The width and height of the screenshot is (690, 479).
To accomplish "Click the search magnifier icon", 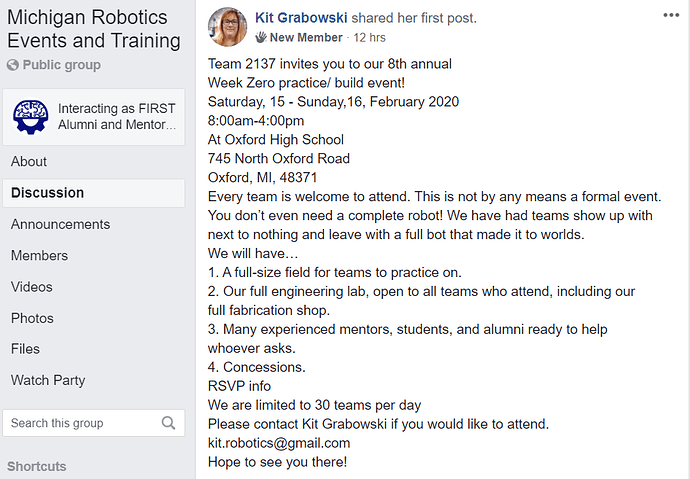I will [x=168, y=423].
